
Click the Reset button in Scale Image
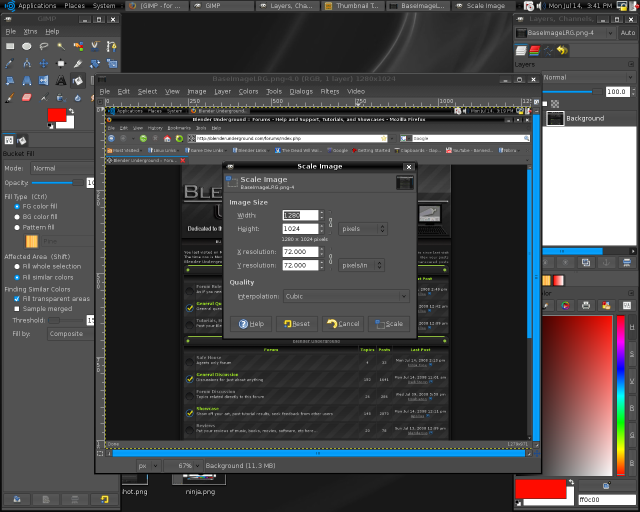tap(297, 324)
